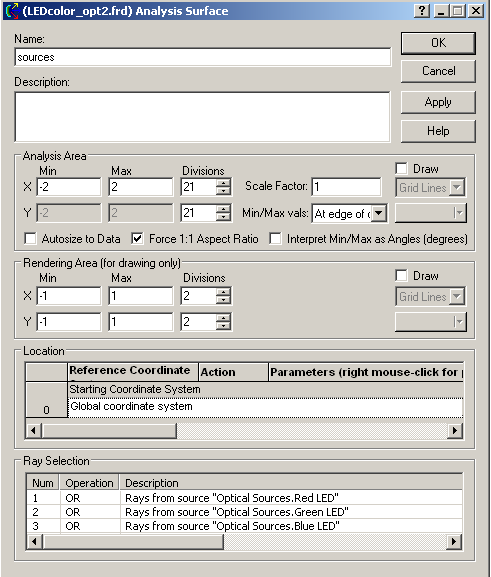Click Reference Coordinate column header

tap(133, 372)
